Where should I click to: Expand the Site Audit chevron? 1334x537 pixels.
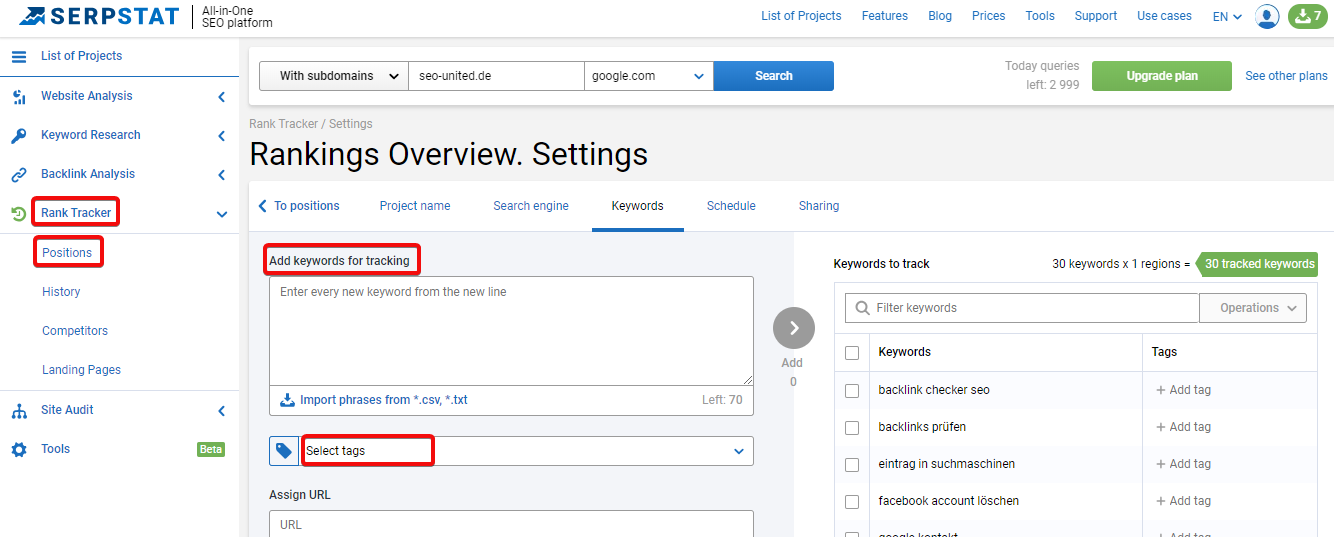coord(221,411)
